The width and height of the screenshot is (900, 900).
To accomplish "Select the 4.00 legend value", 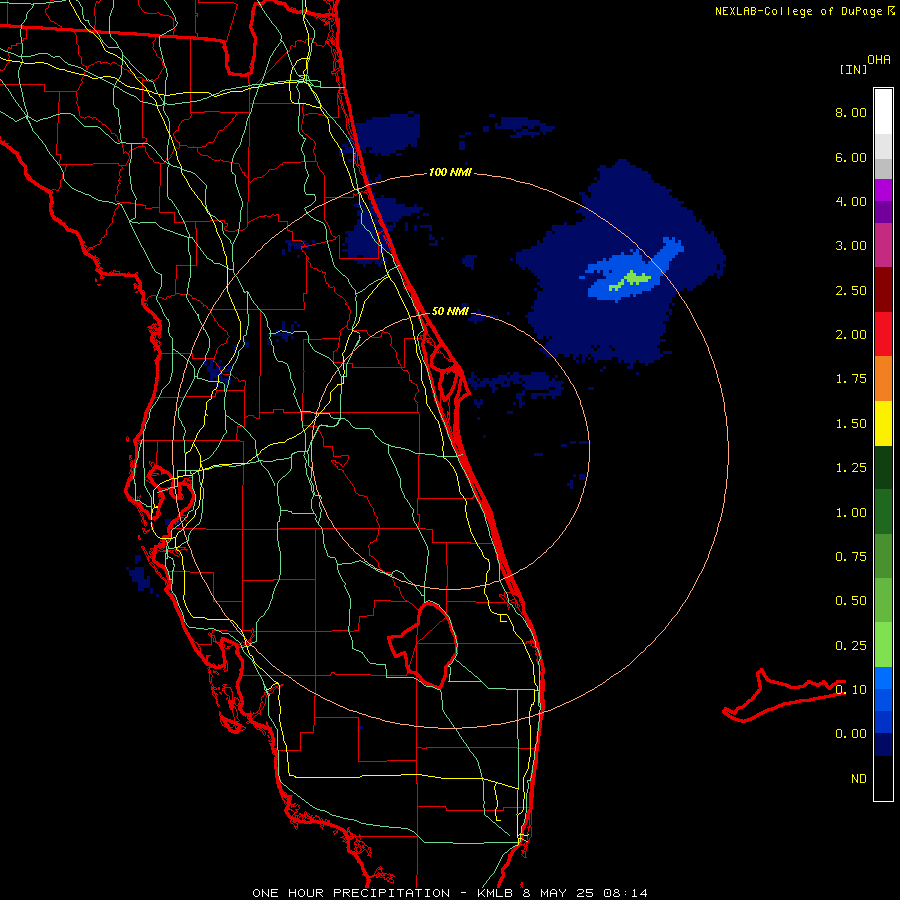I will (851, 201).
